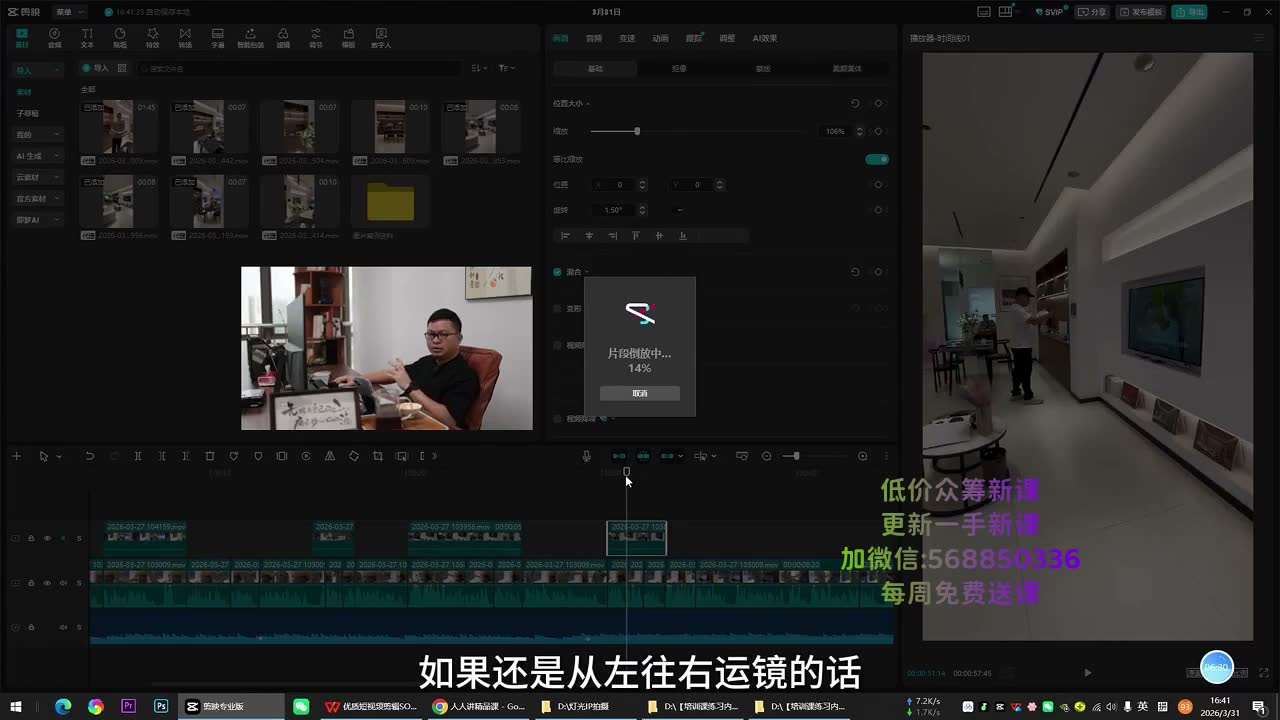Click the 导入 import button above media grid
1280x720 pixels.
click(95, 68)
